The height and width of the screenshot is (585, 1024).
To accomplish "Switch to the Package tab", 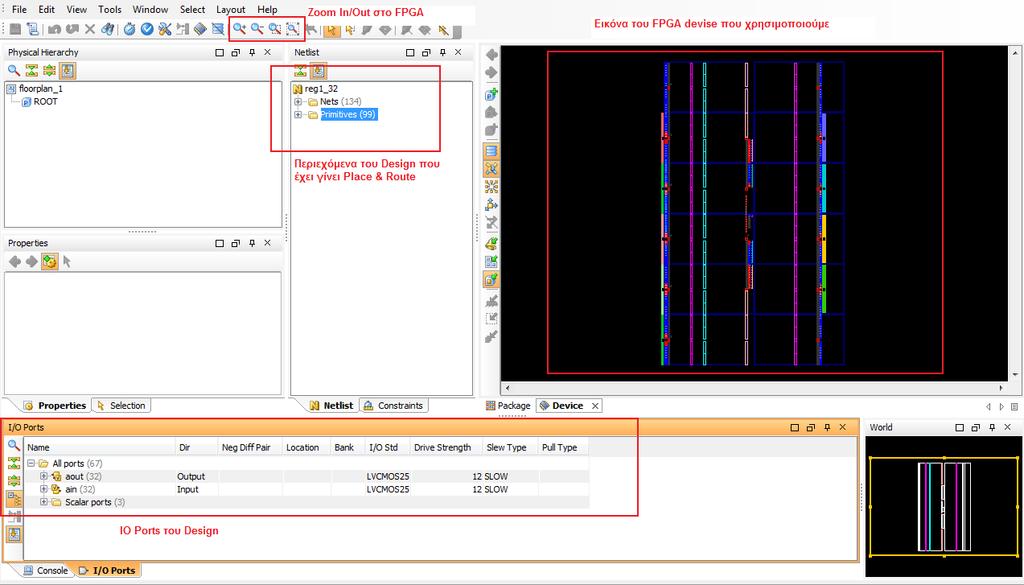I will point(508,405).
